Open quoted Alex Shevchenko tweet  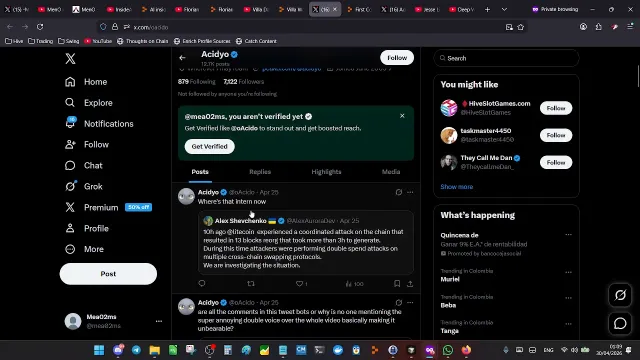click(x=306, y=242)
